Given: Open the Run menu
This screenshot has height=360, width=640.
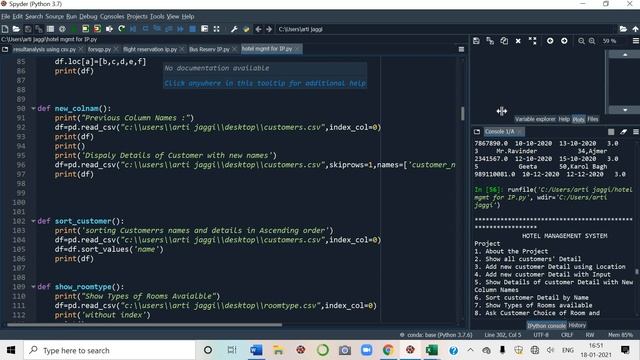Looking at the screenshot, I should [x=71, y=16].
